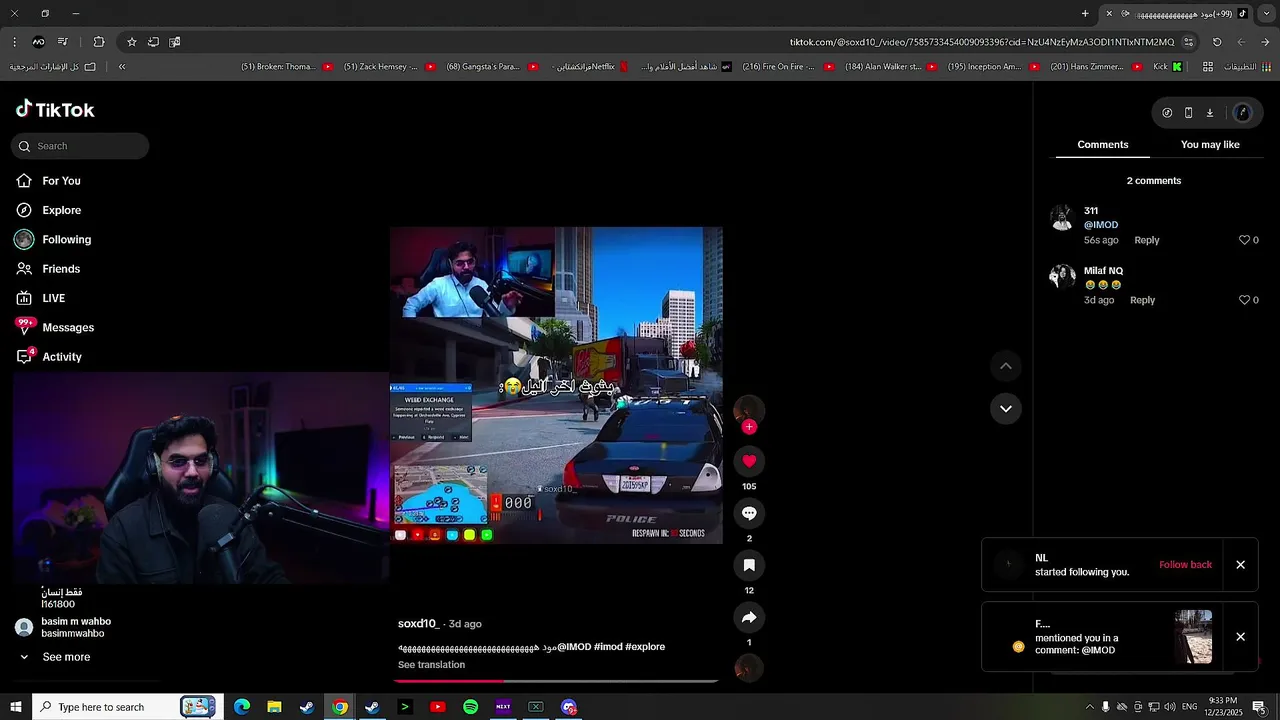Go to next video with down arrow

(1006, 408)
